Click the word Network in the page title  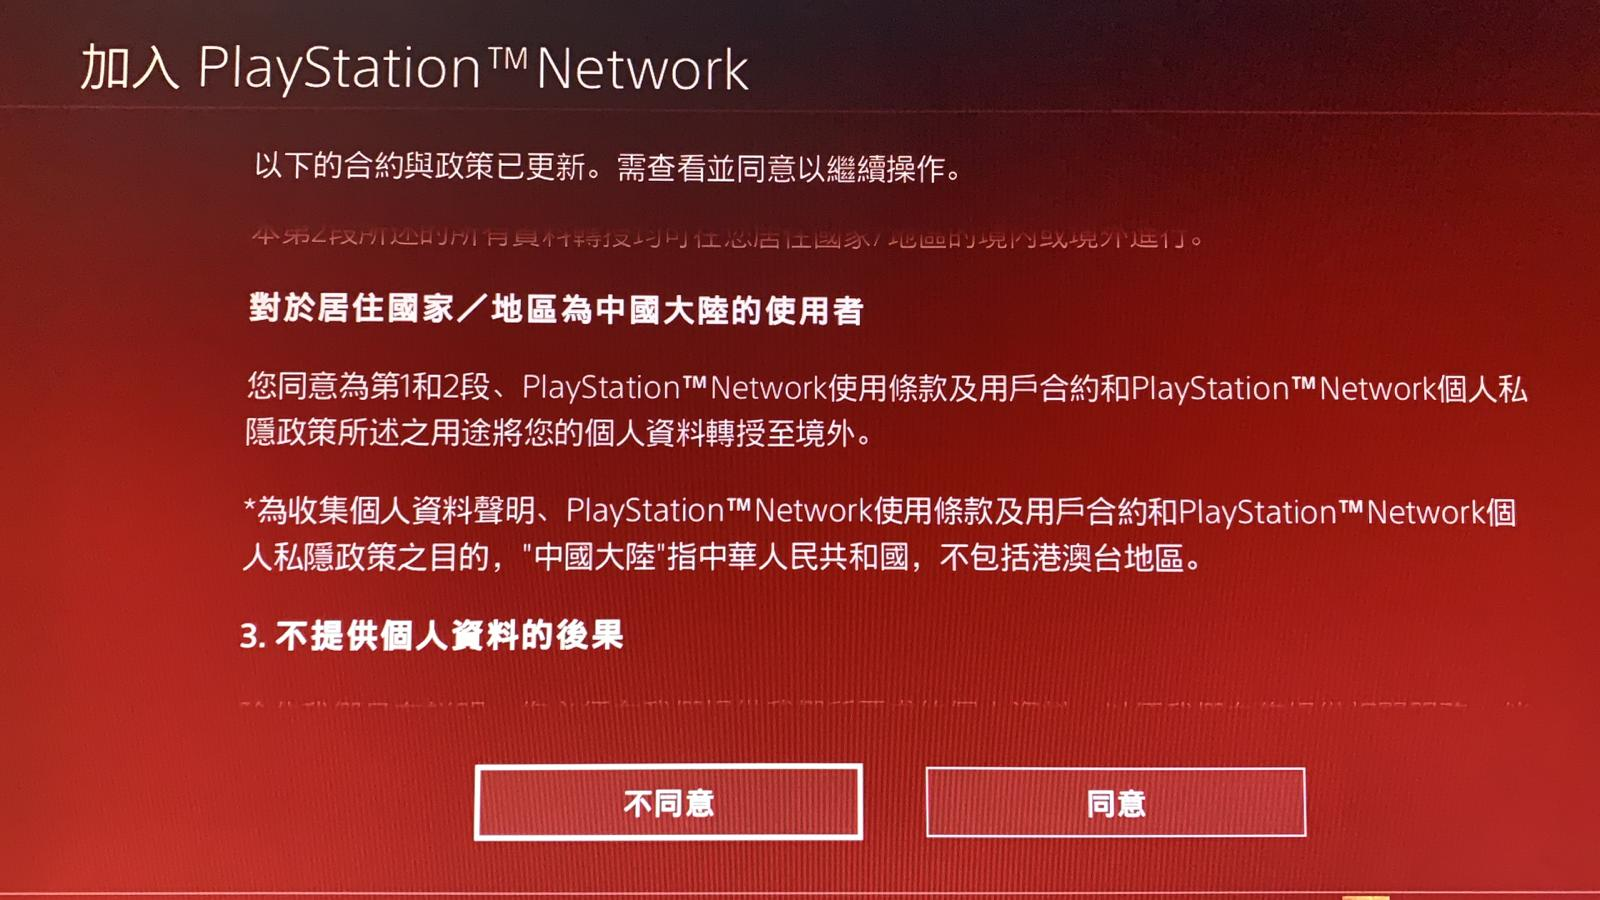tap(642, 70)
